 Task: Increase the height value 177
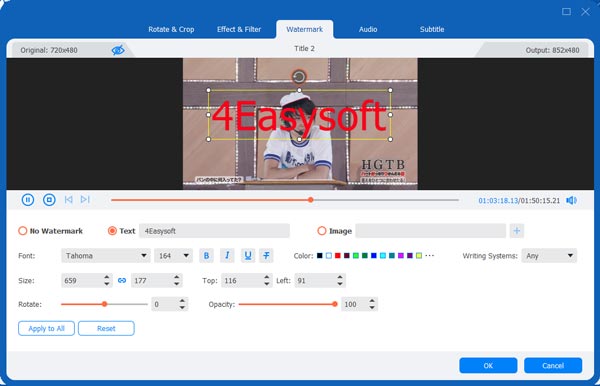(x=176, y=277)
